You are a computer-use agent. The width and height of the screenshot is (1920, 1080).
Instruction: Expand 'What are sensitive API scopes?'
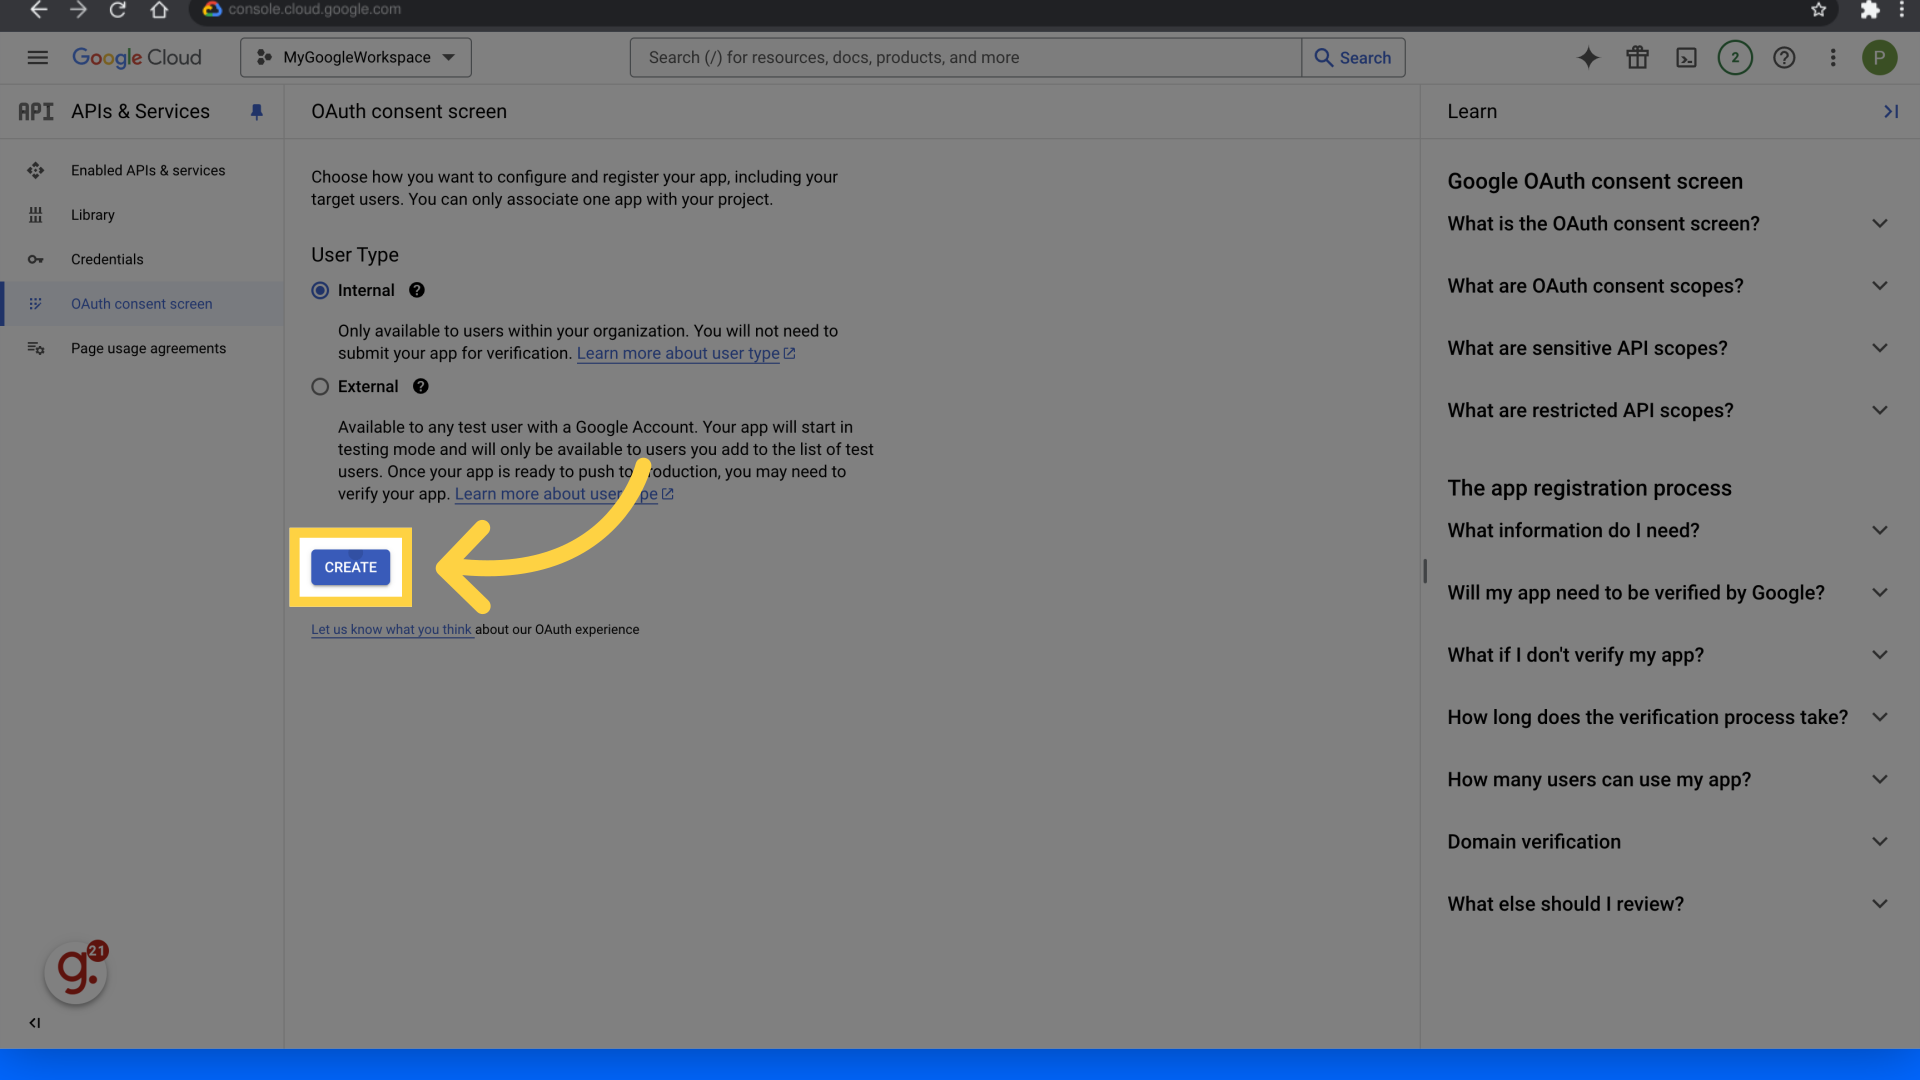coord(1668,349)
